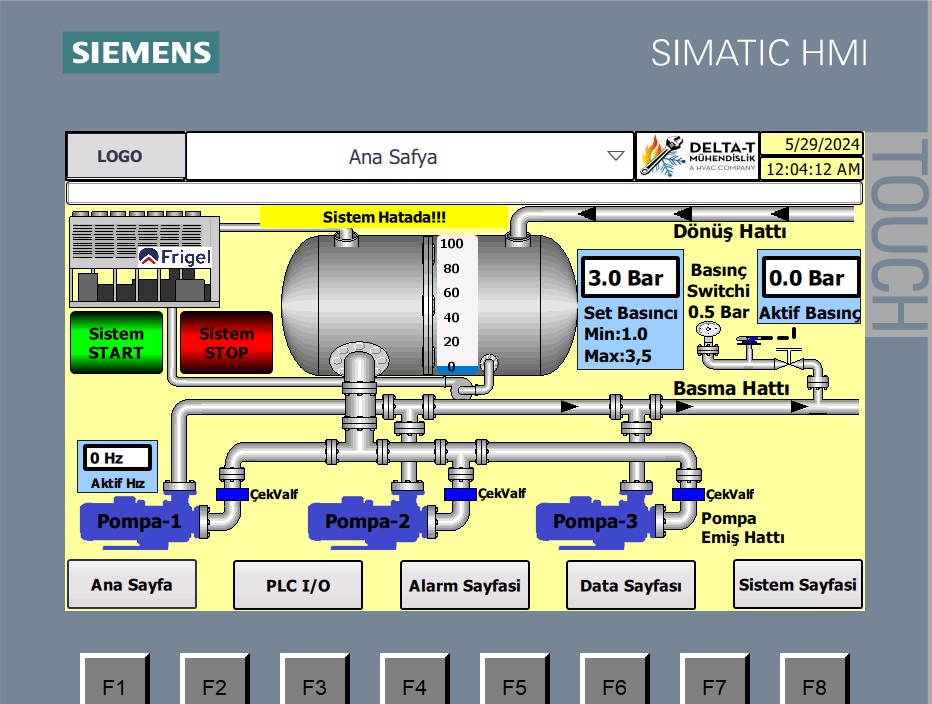Go to the Data Sayfası page
The height and width of the screenshot is (704, 932).
[631, 585]
